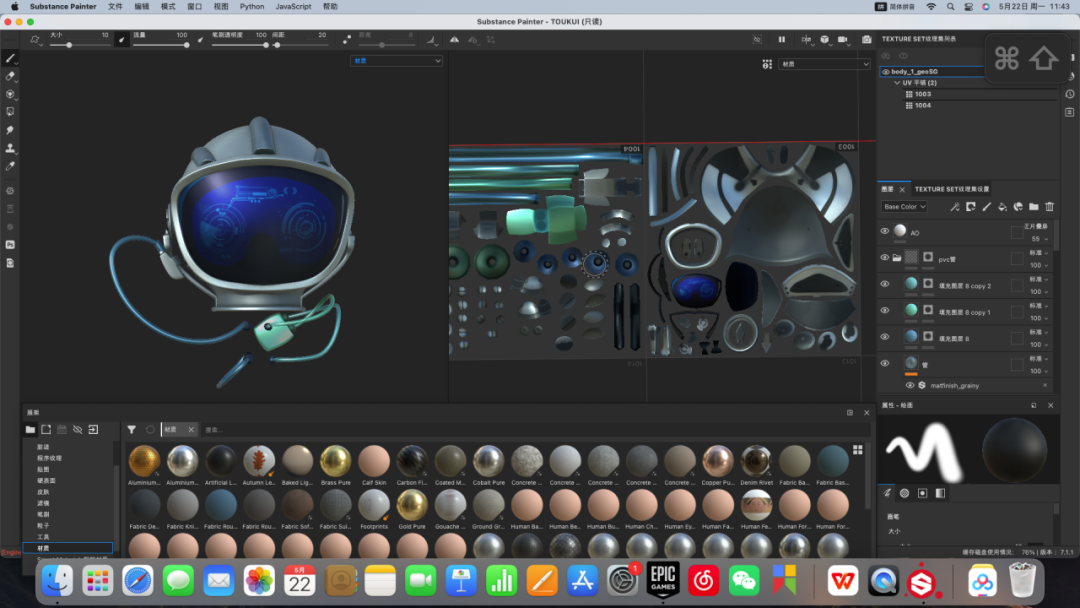Image resolution: width=1080 pixels, height=608 pixels.
Task: Hide the matfinish_grainy effect
Action: 909,385
